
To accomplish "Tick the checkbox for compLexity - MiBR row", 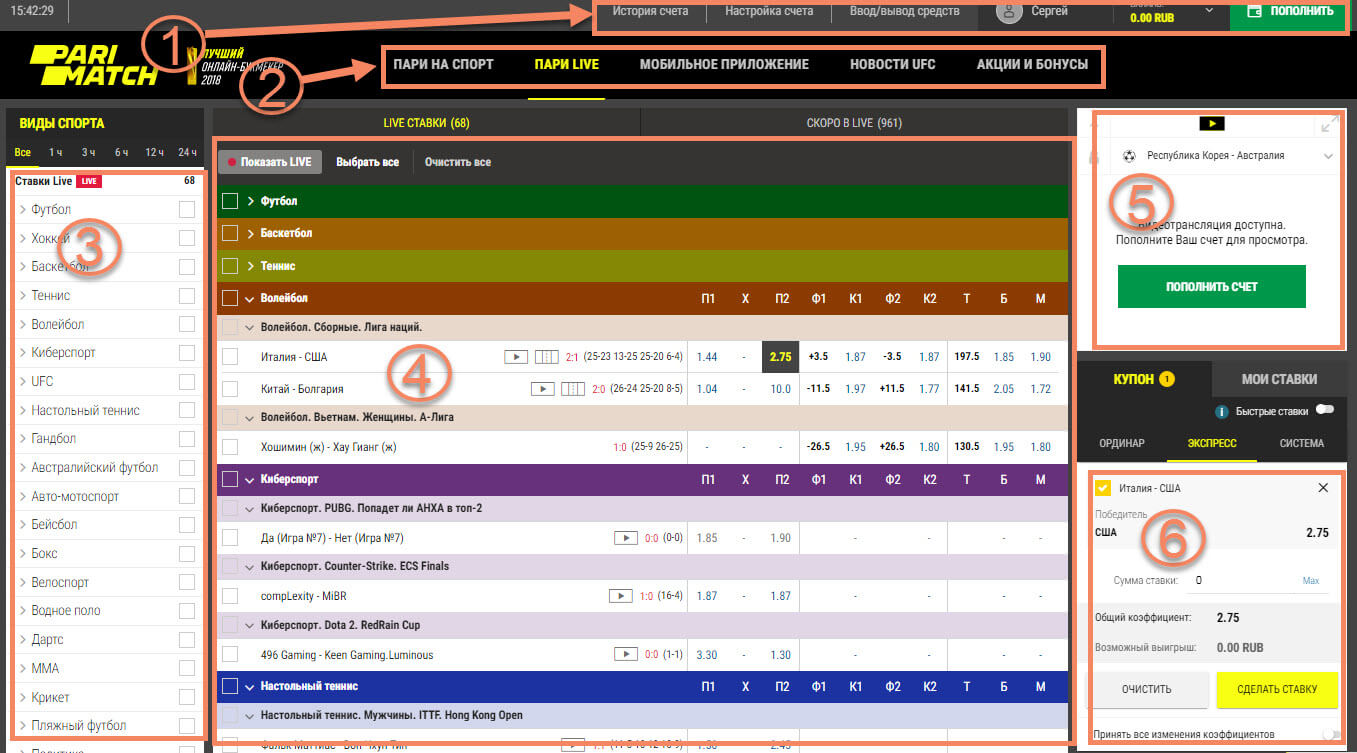I will click(230, 596).
